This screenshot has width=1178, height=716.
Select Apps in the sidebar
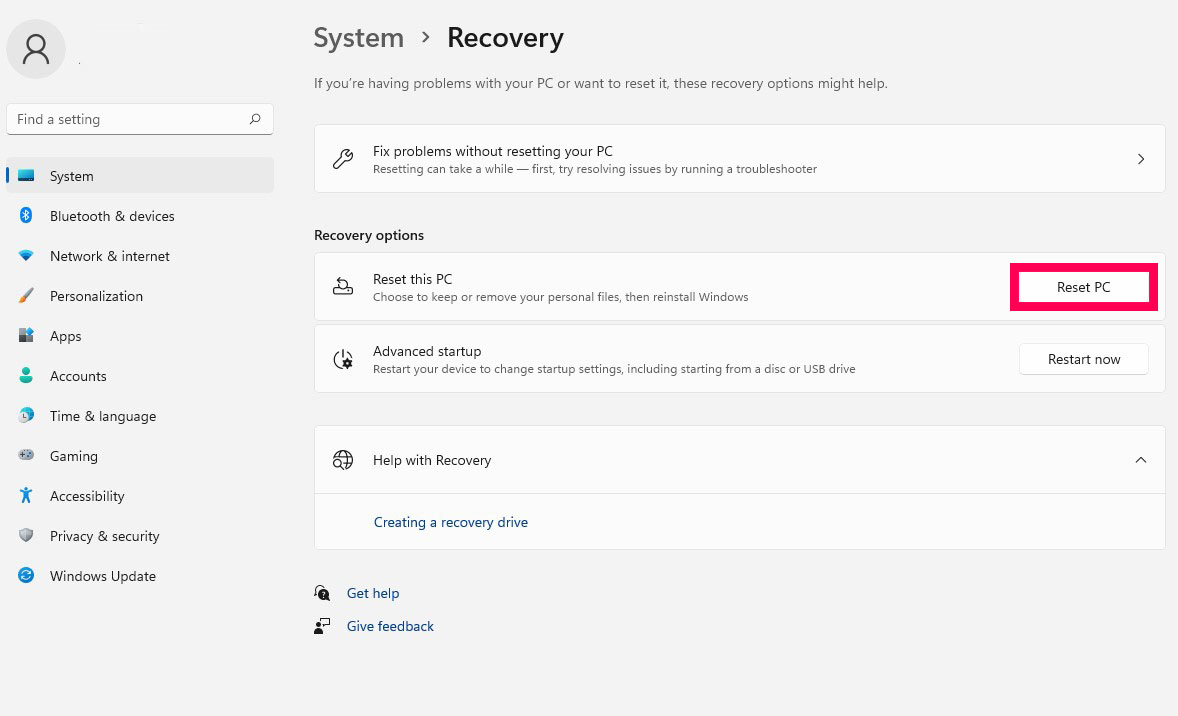click(140, 336)
